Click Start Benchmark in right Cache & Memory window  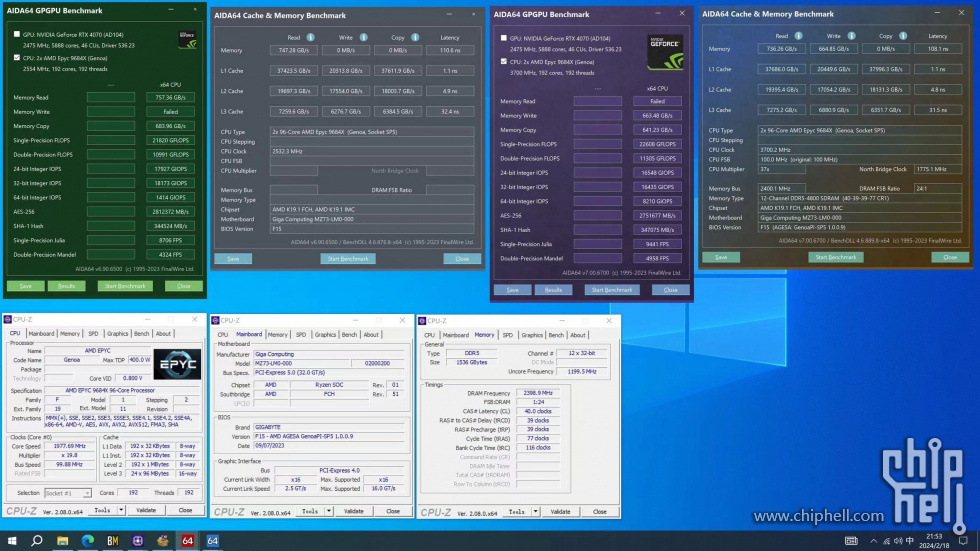[x=836, y=257]
